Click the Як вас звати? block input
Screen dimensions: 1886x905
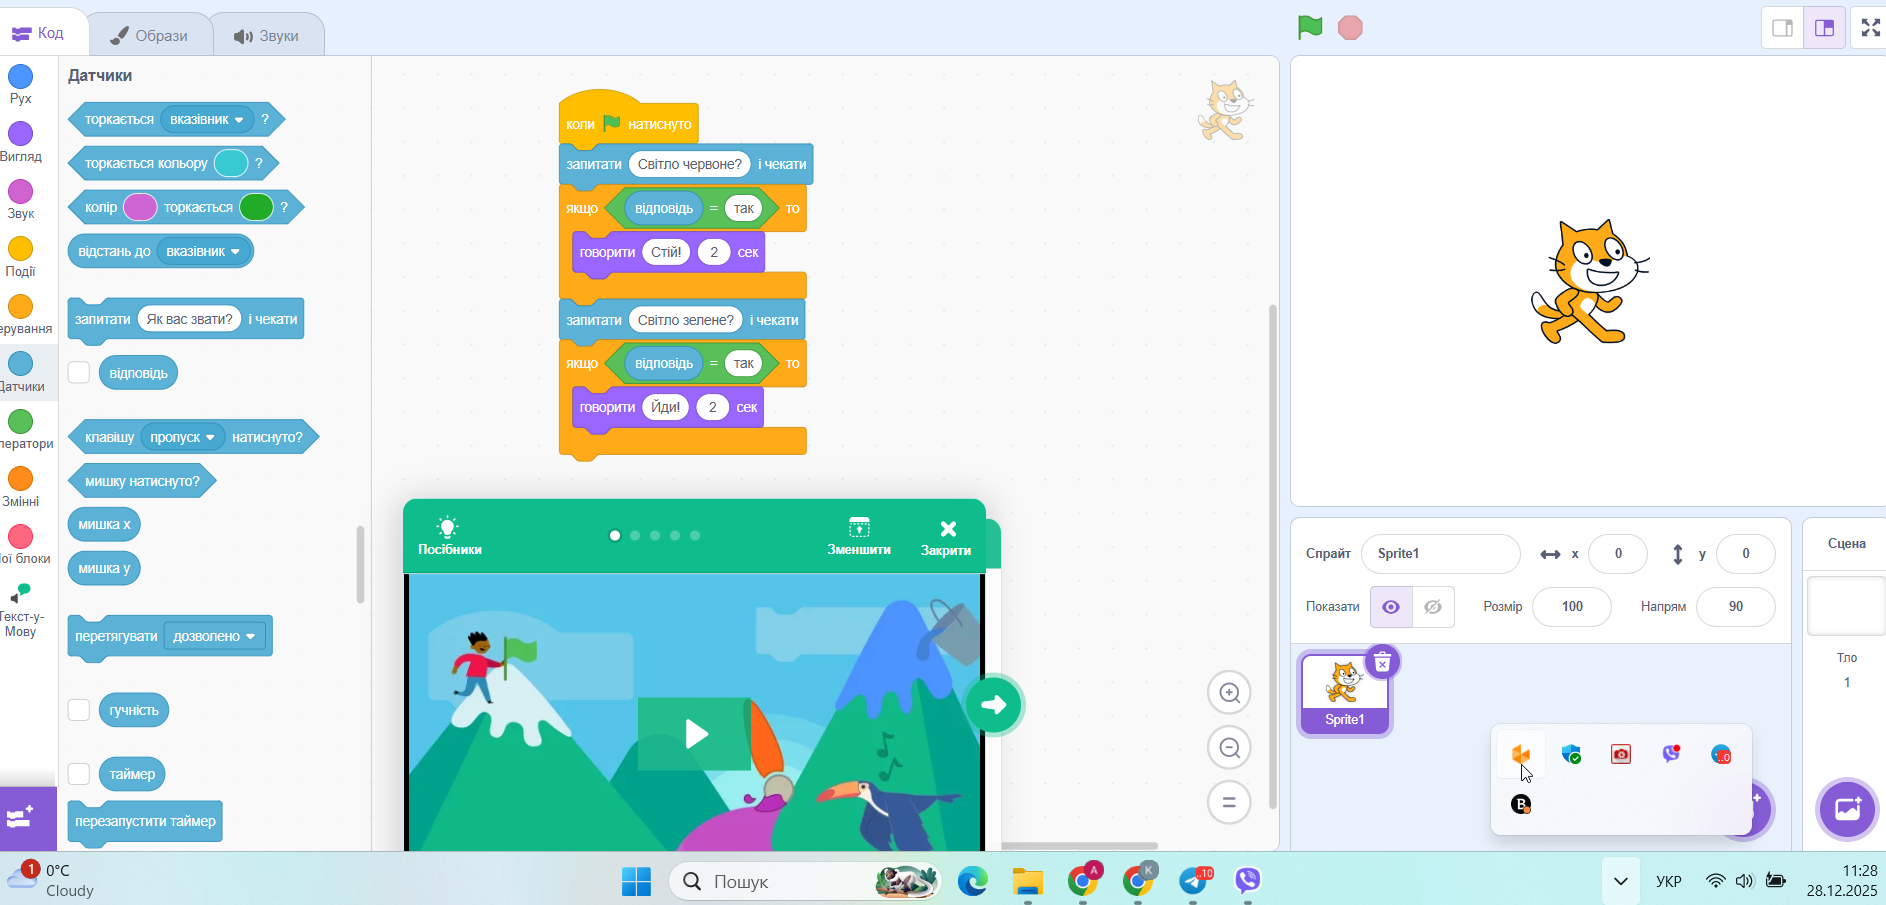pos(189,319)
